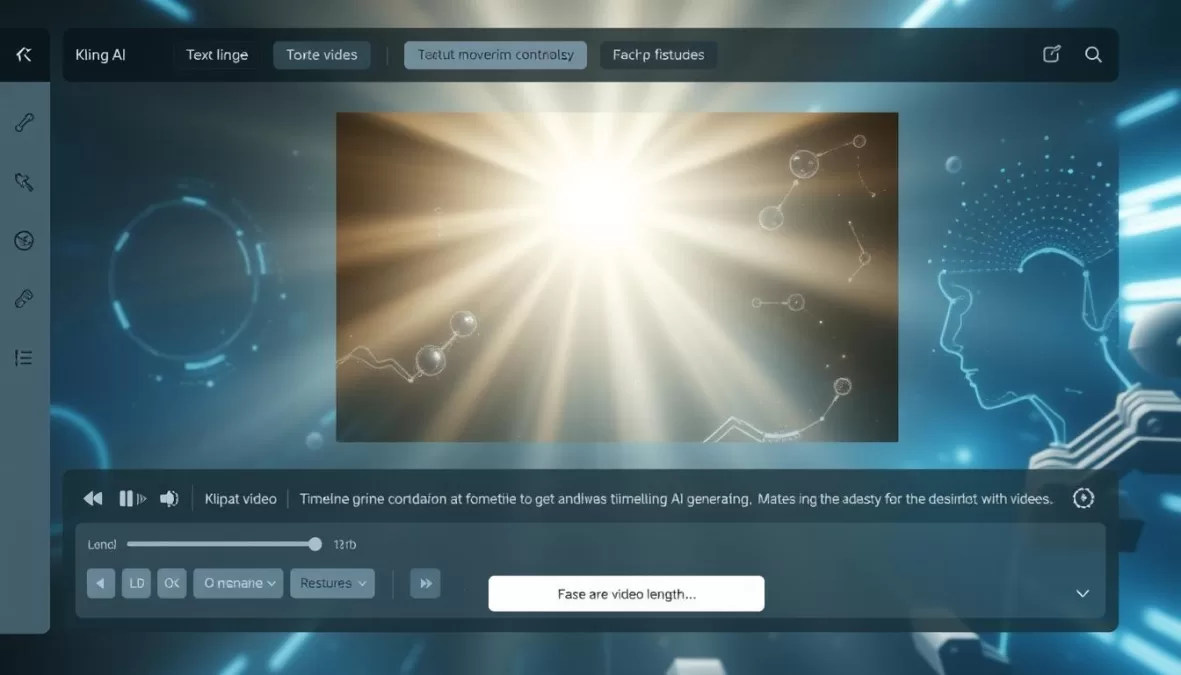Pause playback with the pause control
Screen dimensions: 1181x675
[x=130, y=498]
